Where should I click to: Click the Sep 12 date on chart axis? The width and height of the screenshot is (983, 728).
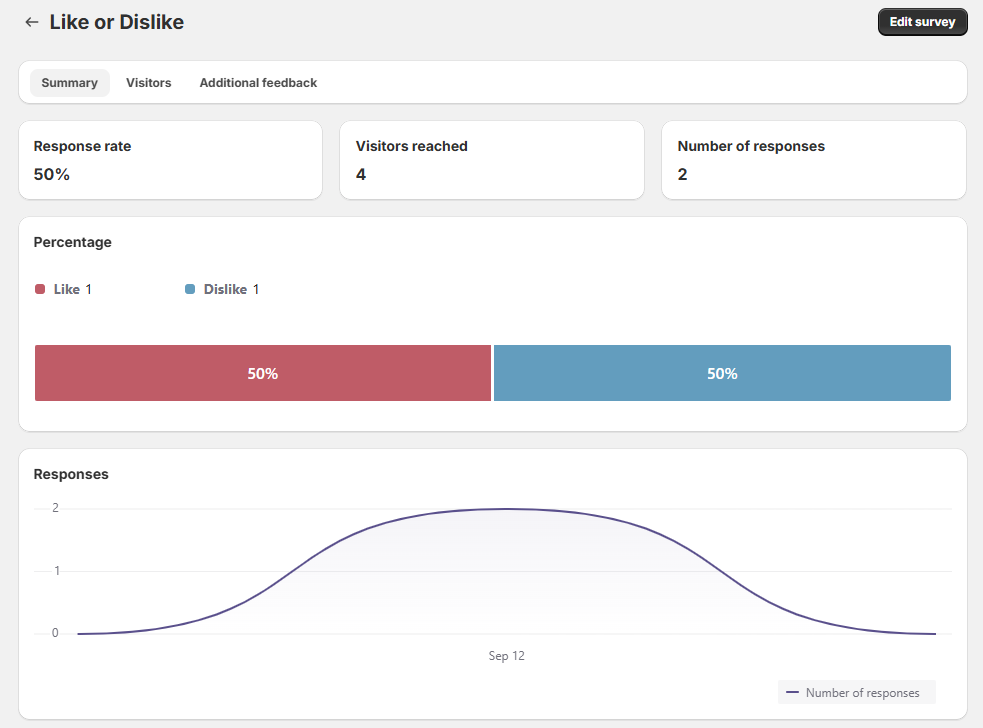[x=506, y=656]
